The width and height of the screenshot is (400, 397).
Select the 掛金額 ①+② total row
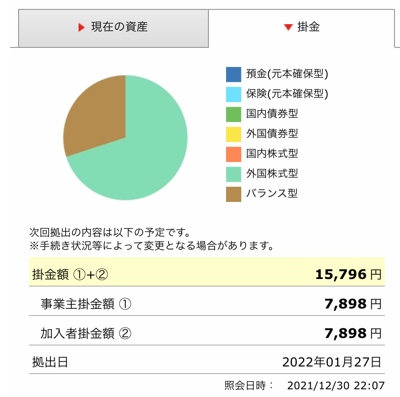pyautogui.click(x=207, y=272)
